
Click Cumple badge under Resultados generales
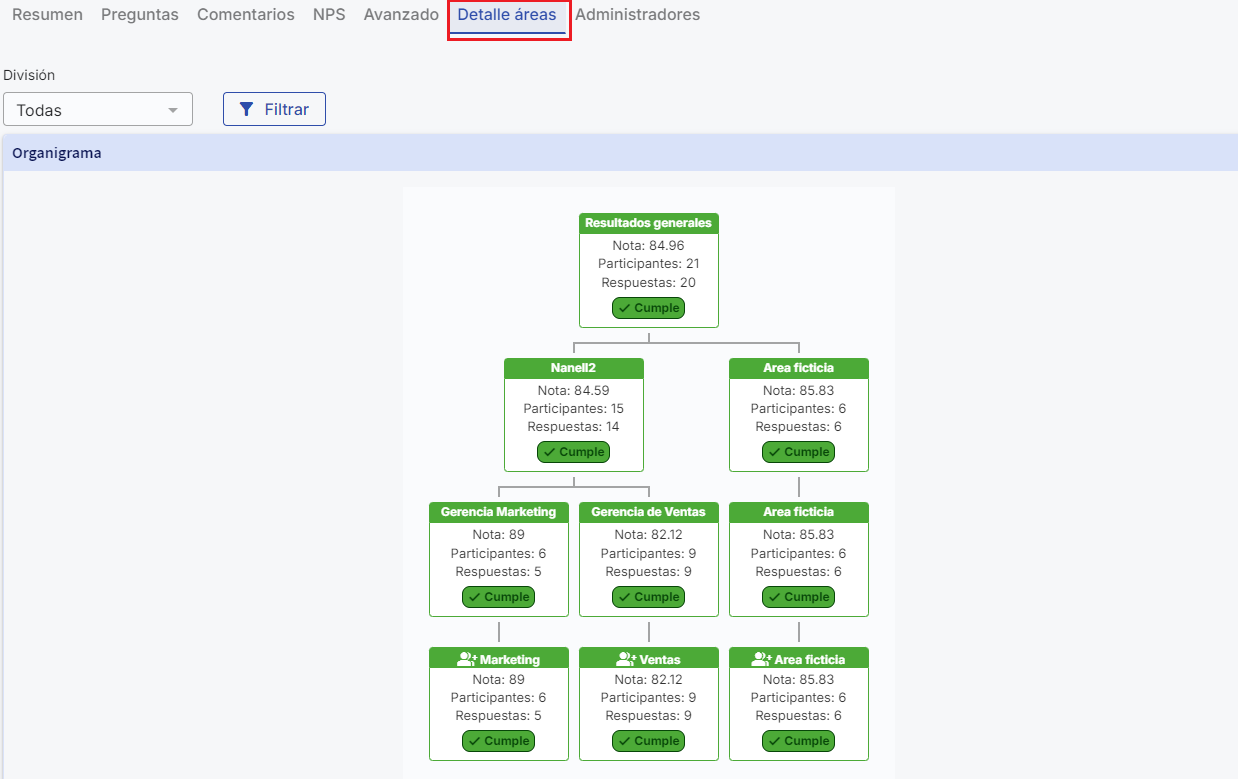coord(648,308)
